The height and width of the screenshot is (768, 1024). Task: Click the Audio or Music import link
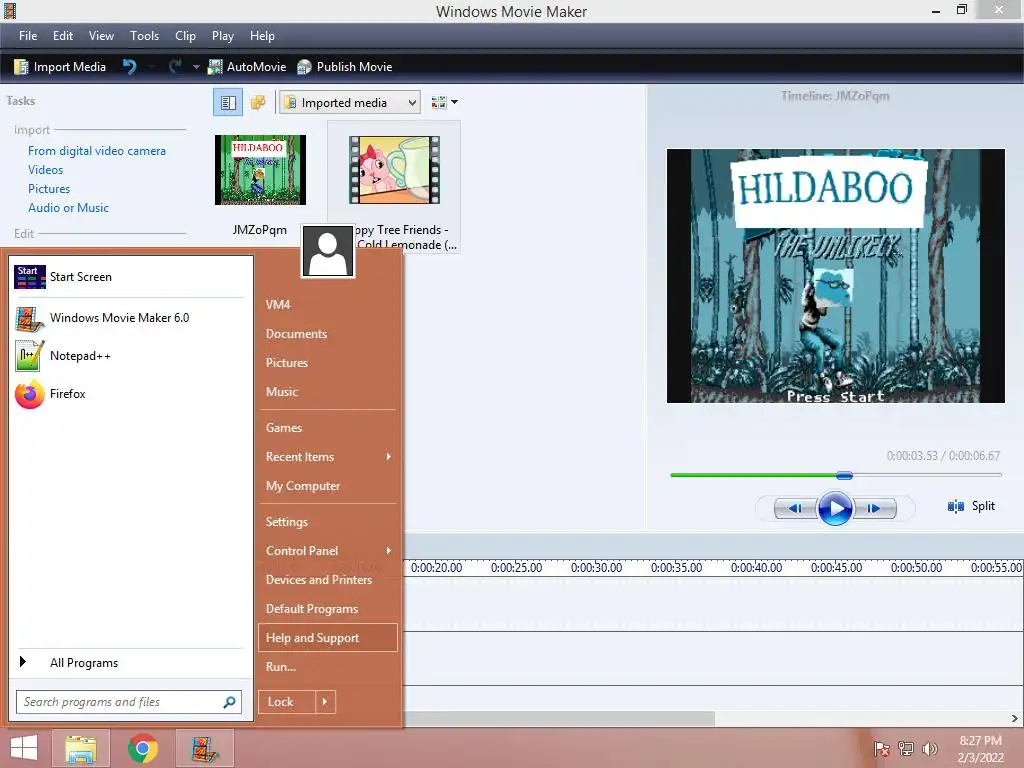pos(69,208)
